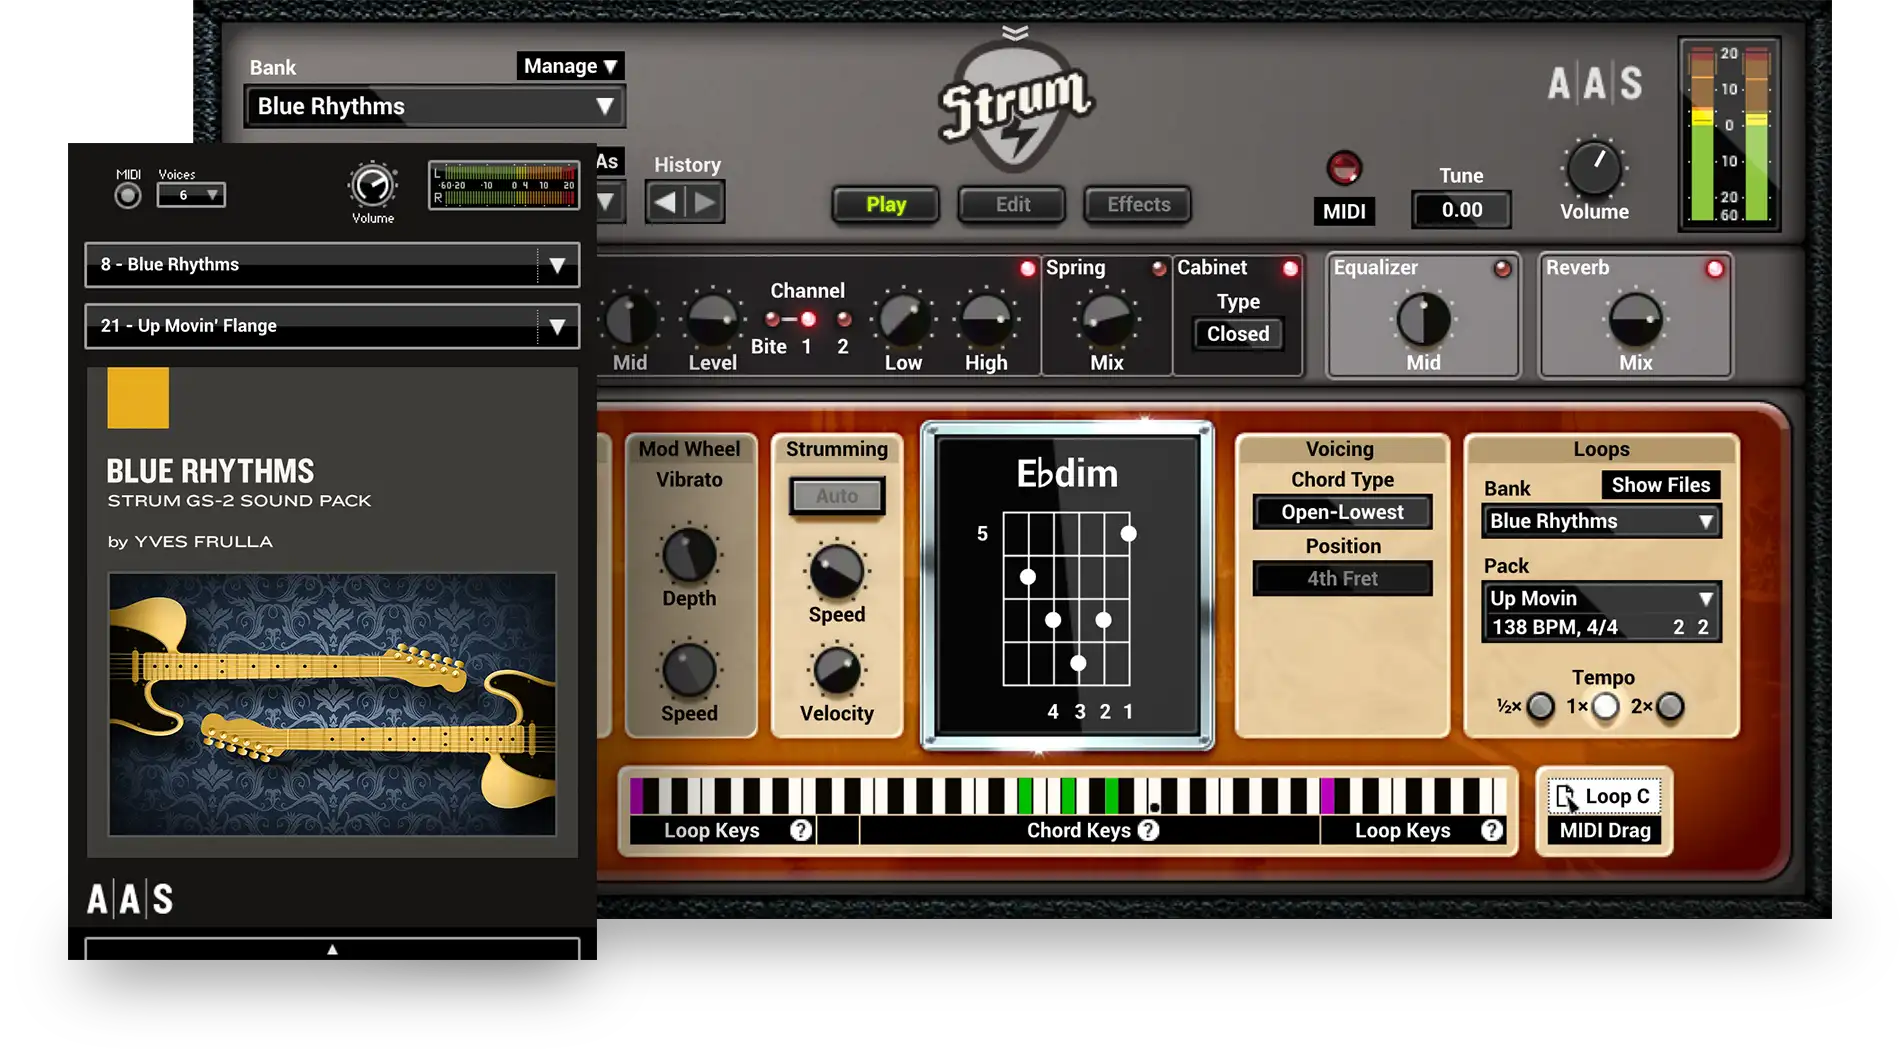Click the Show Files button
Screen dimensions: 1900x1050
pos(1660,485)
